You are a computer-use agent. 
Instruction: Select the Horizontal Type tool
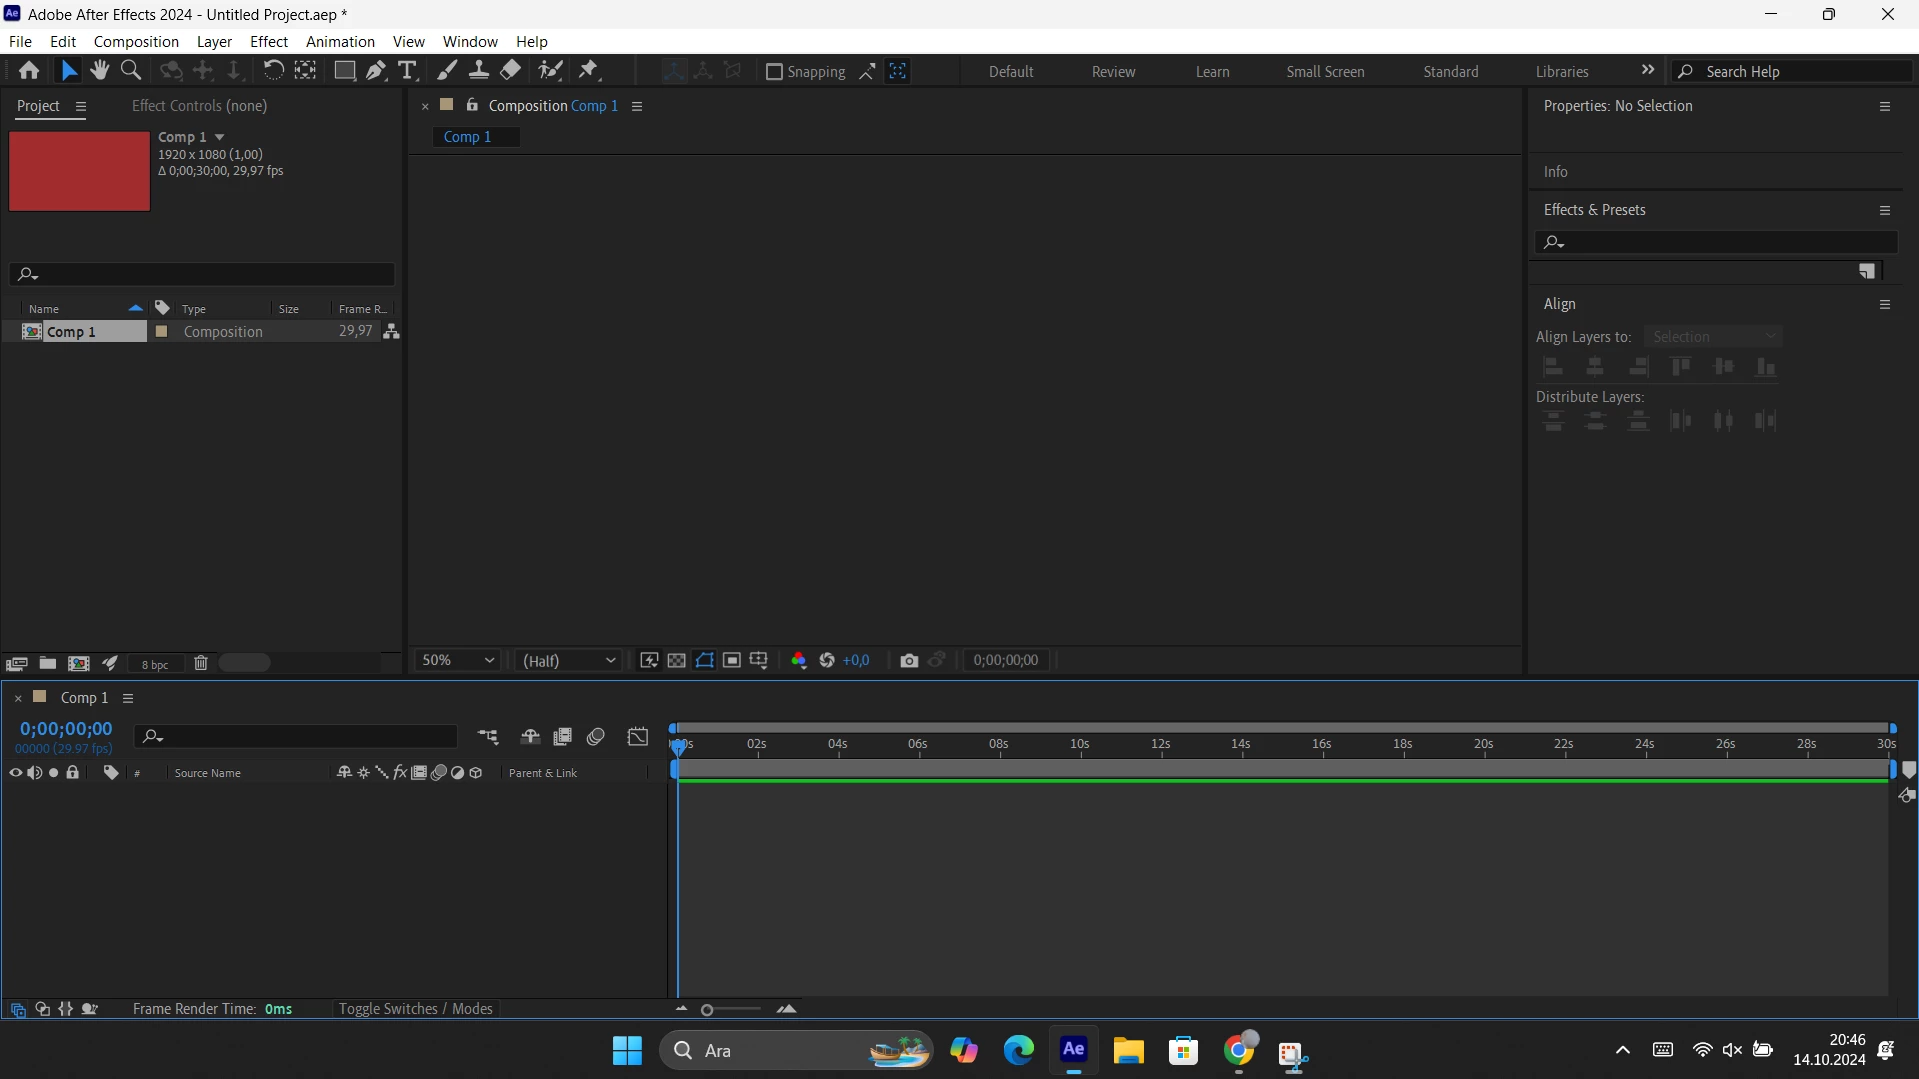pyautogui.click(x=407, y=71)
